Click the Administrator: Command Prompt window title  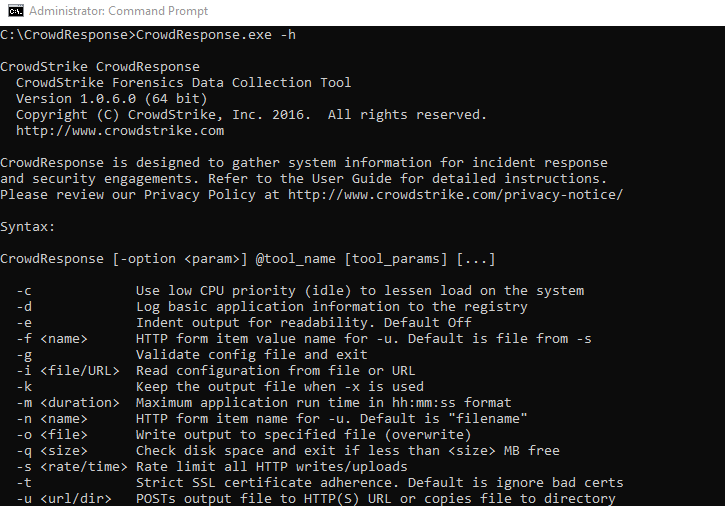coord(118,11)
